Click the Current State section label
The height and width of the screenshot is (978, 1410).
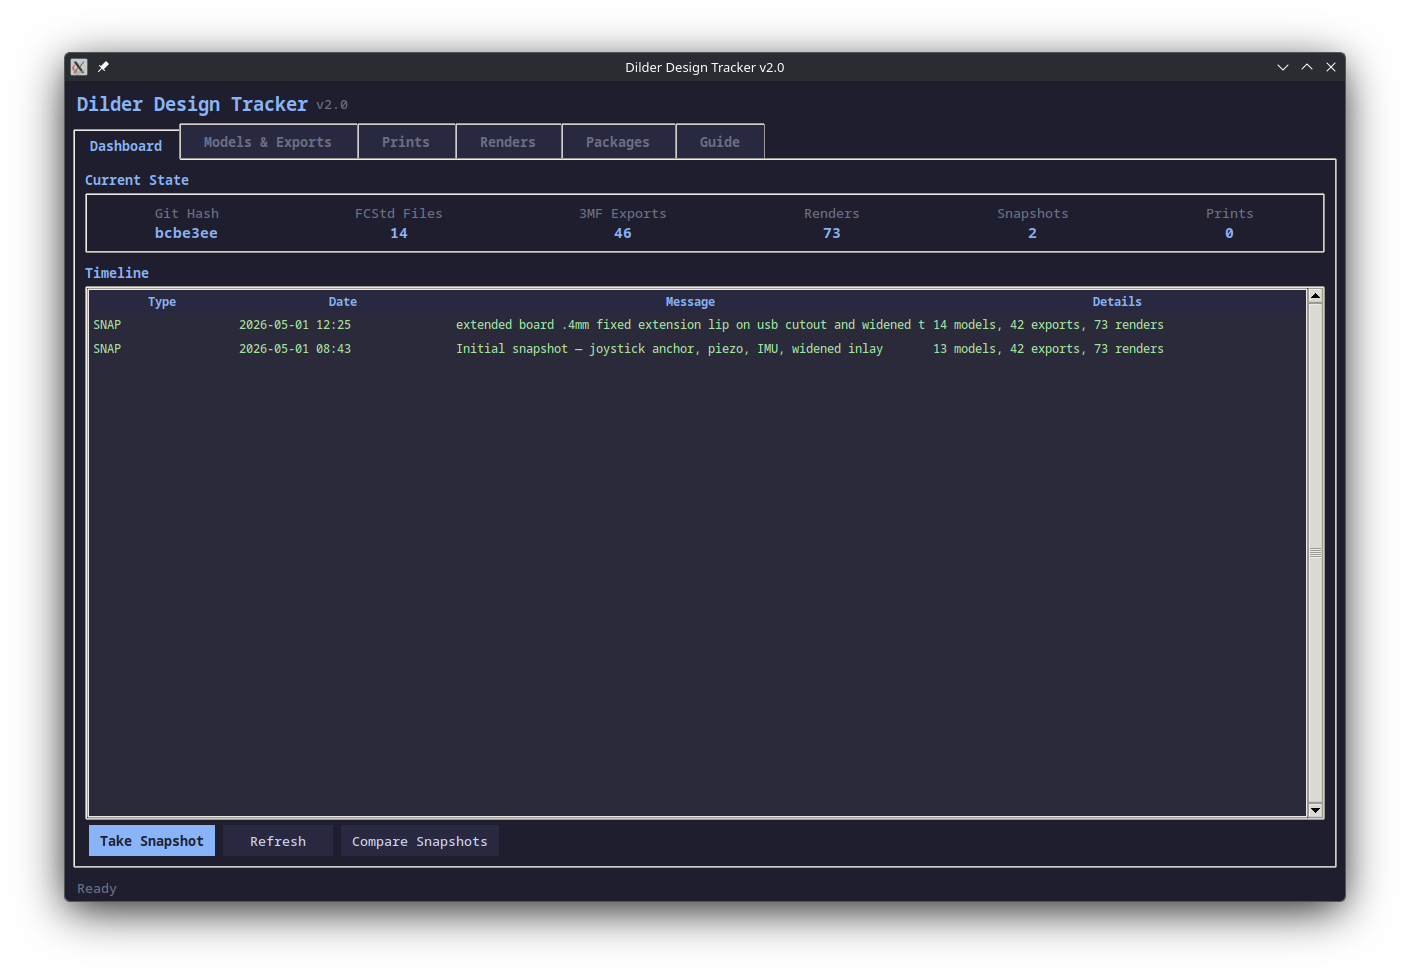pos(137,180)
